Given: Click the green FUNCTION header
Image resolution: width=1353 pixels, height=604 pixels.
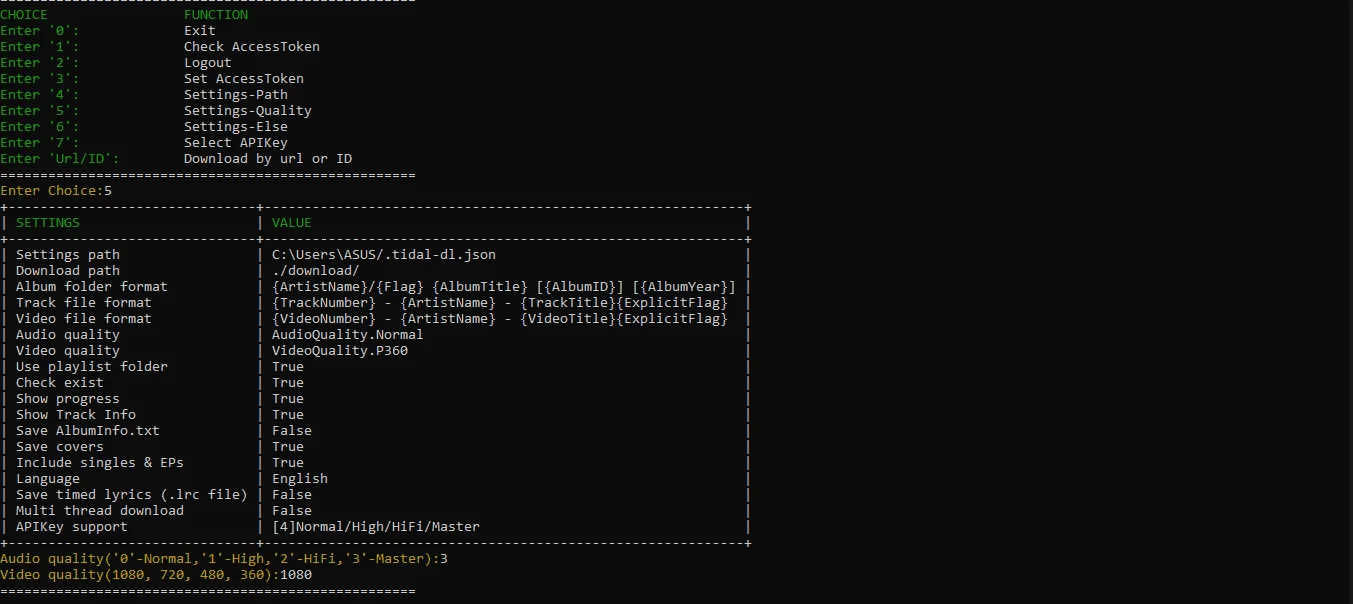Looking at the screenshot, I should 216,15.
